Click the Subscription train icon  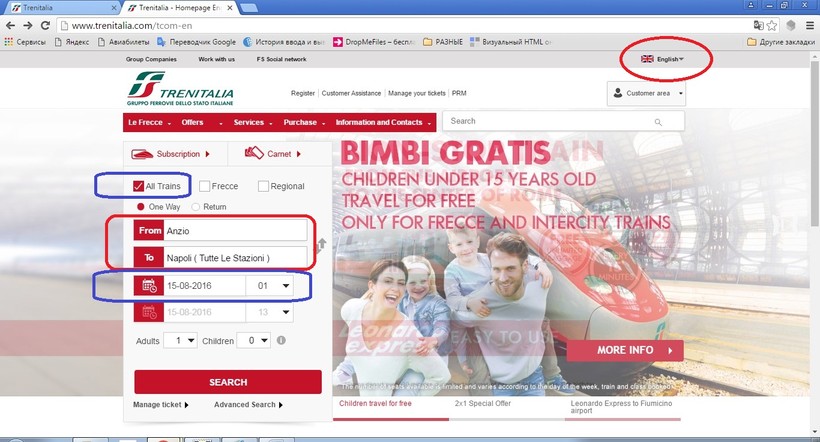click(x=142, y=154)
